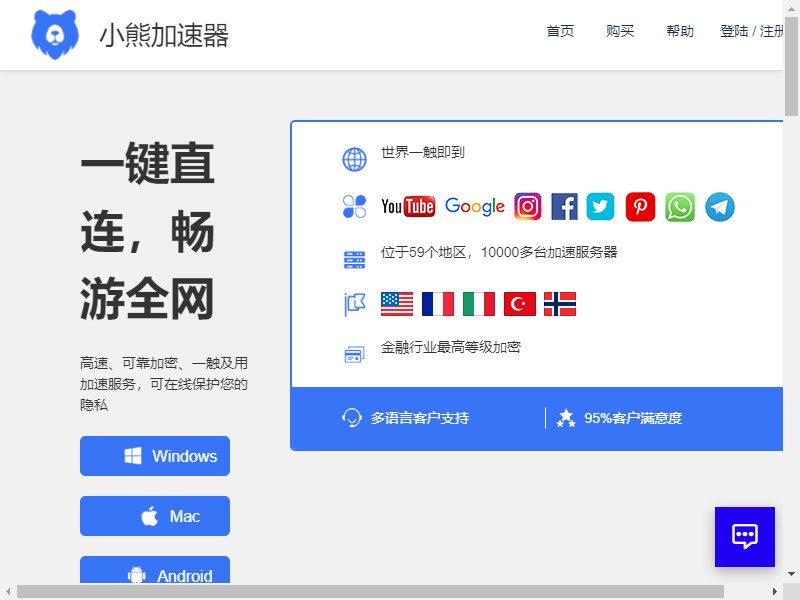The height and width of the screenshot is (600, 800).
Task: Go to 登陆 / 注册 page
Action: point(751,31)
